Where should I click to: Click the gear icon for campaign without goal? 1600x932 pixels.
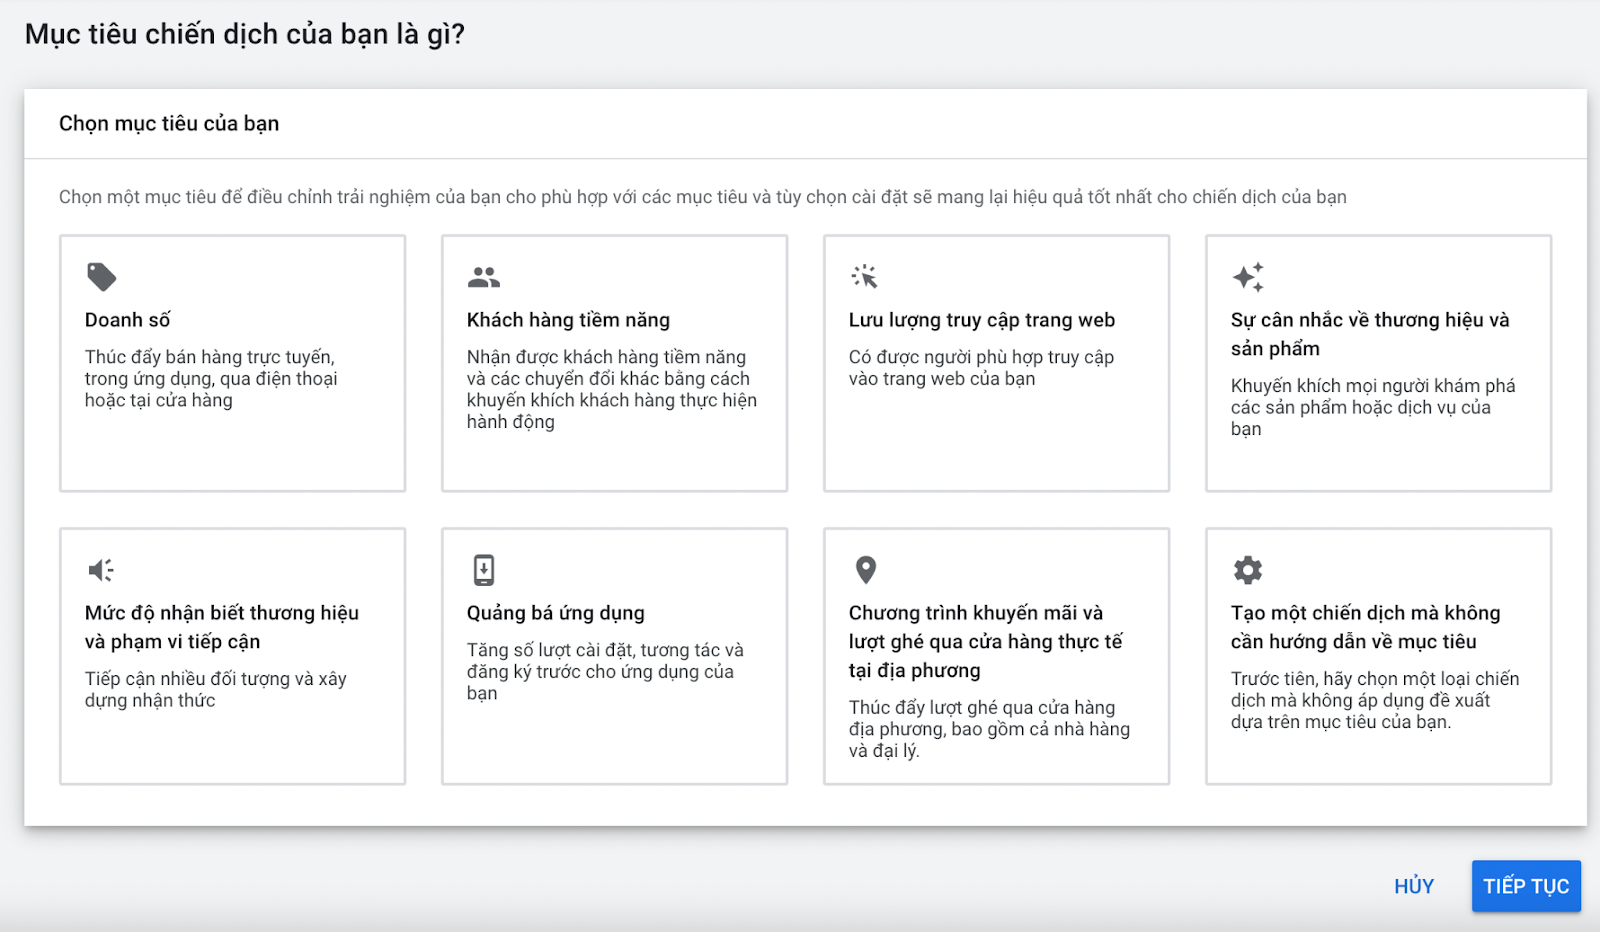pos(1248,570)
